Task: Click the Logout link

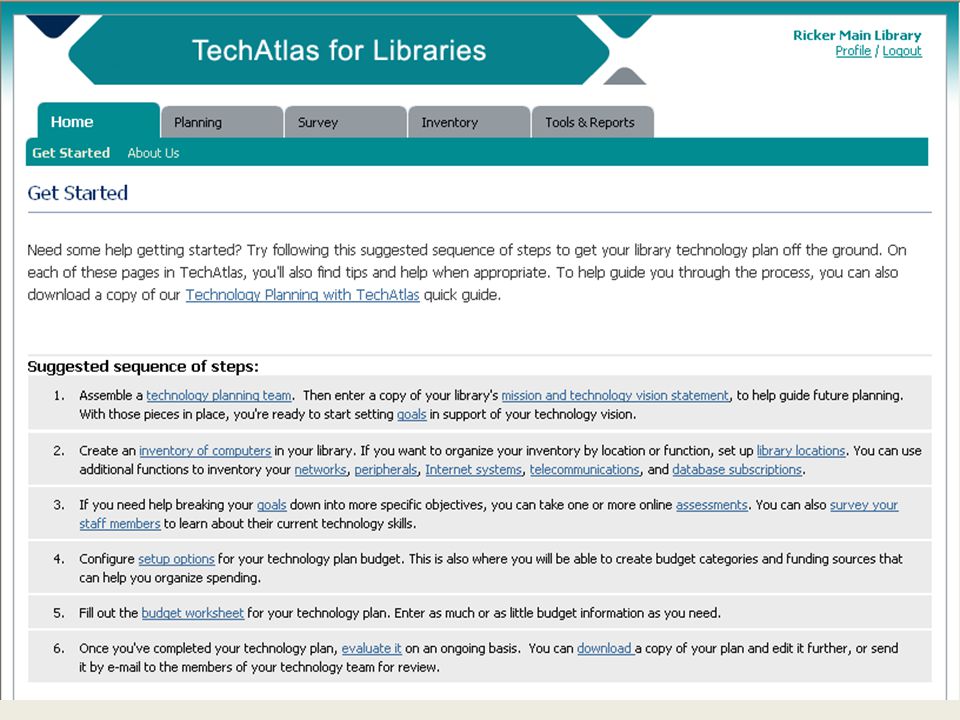Action: pos(902,51)
